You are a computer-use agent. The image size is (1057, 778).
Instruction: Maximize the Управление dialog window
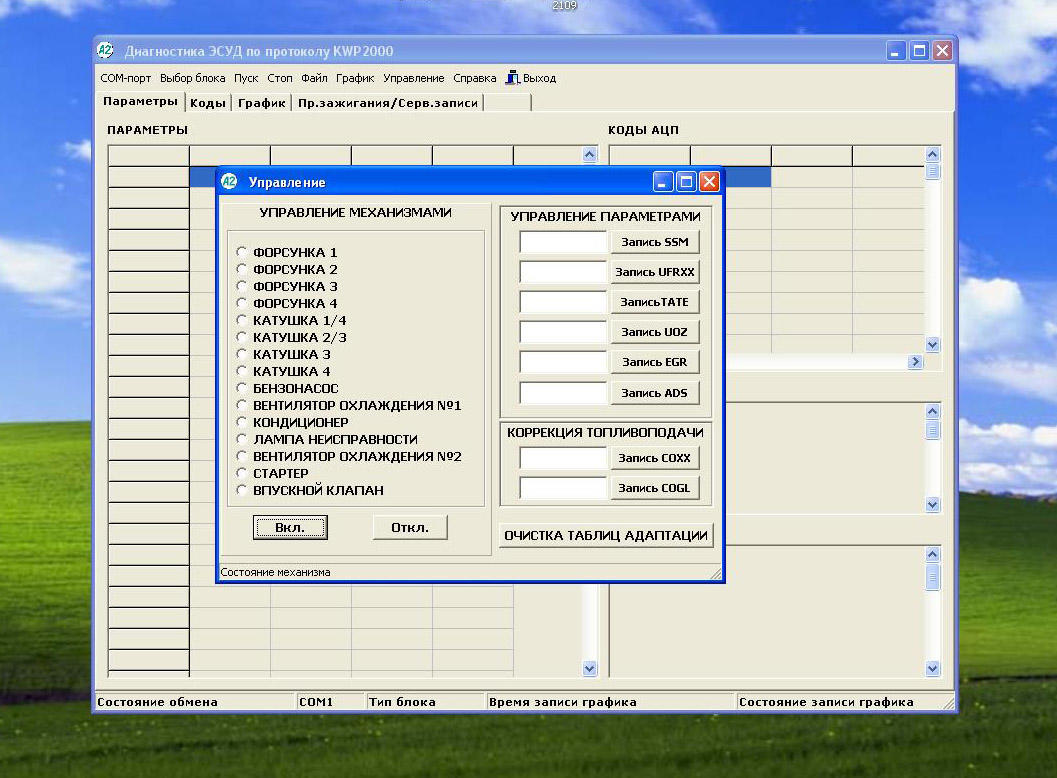[x=686, y=182]
